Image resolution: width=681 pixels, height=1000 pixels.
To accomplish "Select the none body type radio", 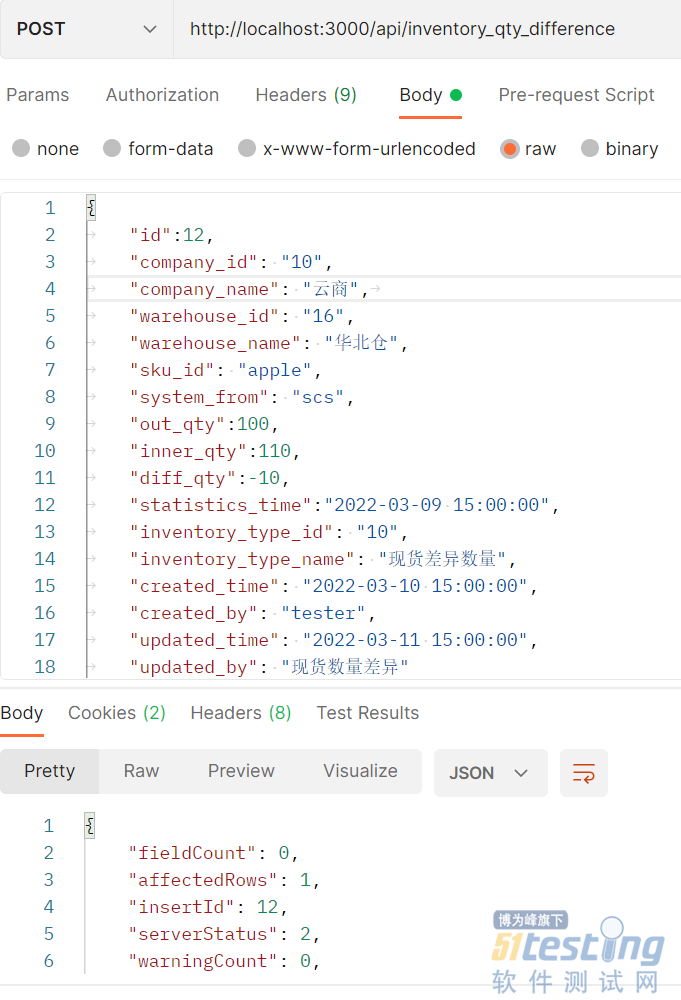I will coord(21,149).
